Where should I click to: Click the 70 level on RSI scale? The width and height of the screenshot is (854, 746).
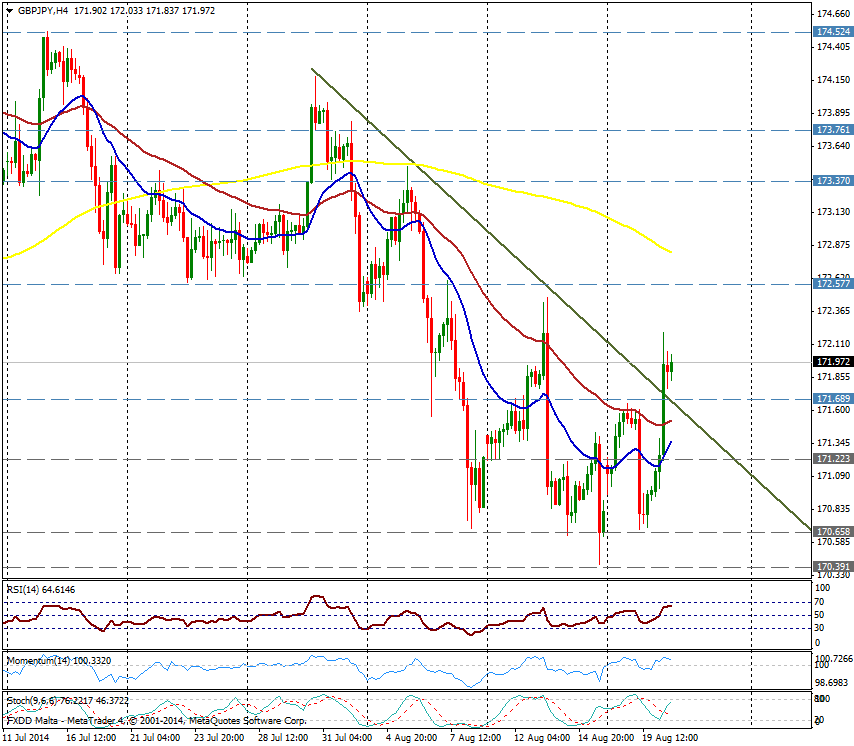point(819,602)
